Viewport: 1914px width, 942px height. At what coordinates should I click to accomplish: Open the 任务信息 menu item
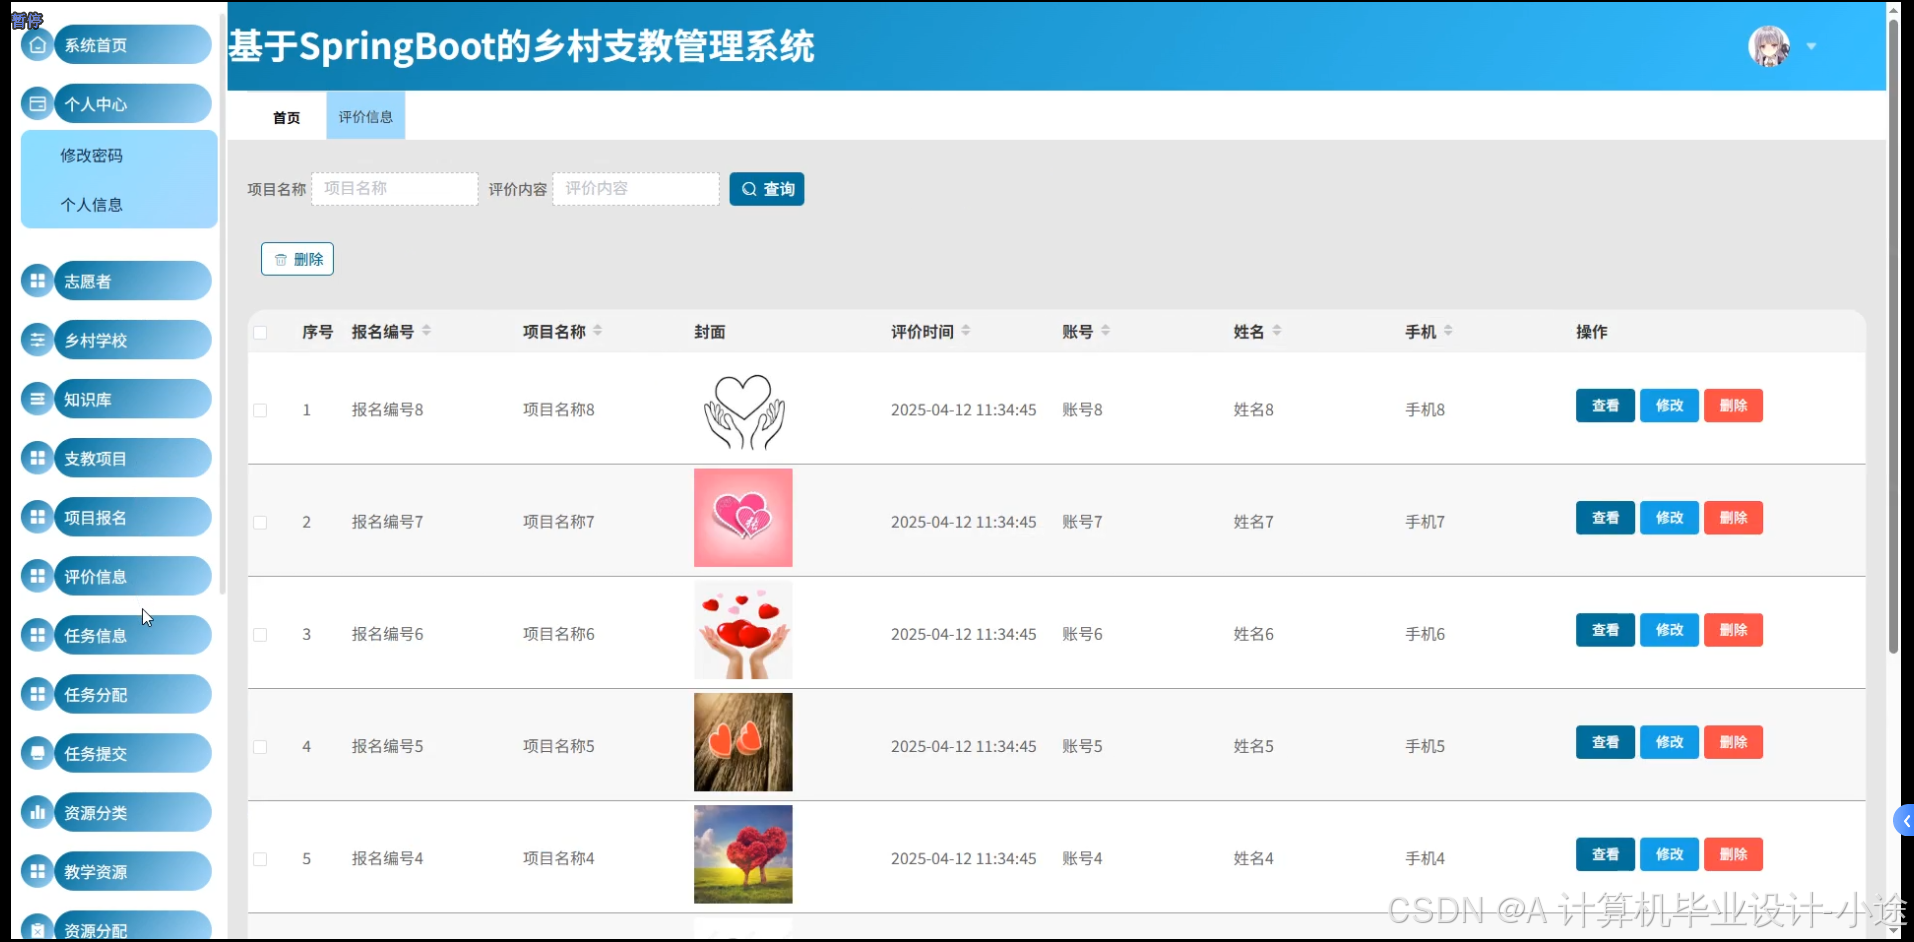coord(132,635)
